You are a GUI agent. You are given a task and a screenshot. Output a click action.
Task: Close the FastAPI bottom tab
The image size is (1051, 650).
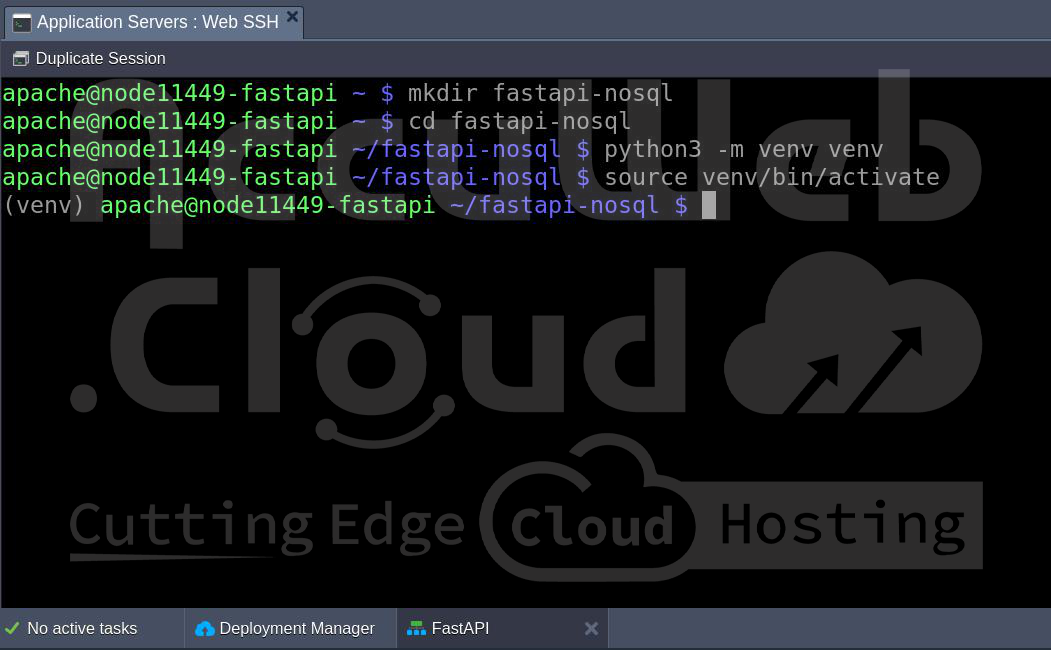(591, 629)
